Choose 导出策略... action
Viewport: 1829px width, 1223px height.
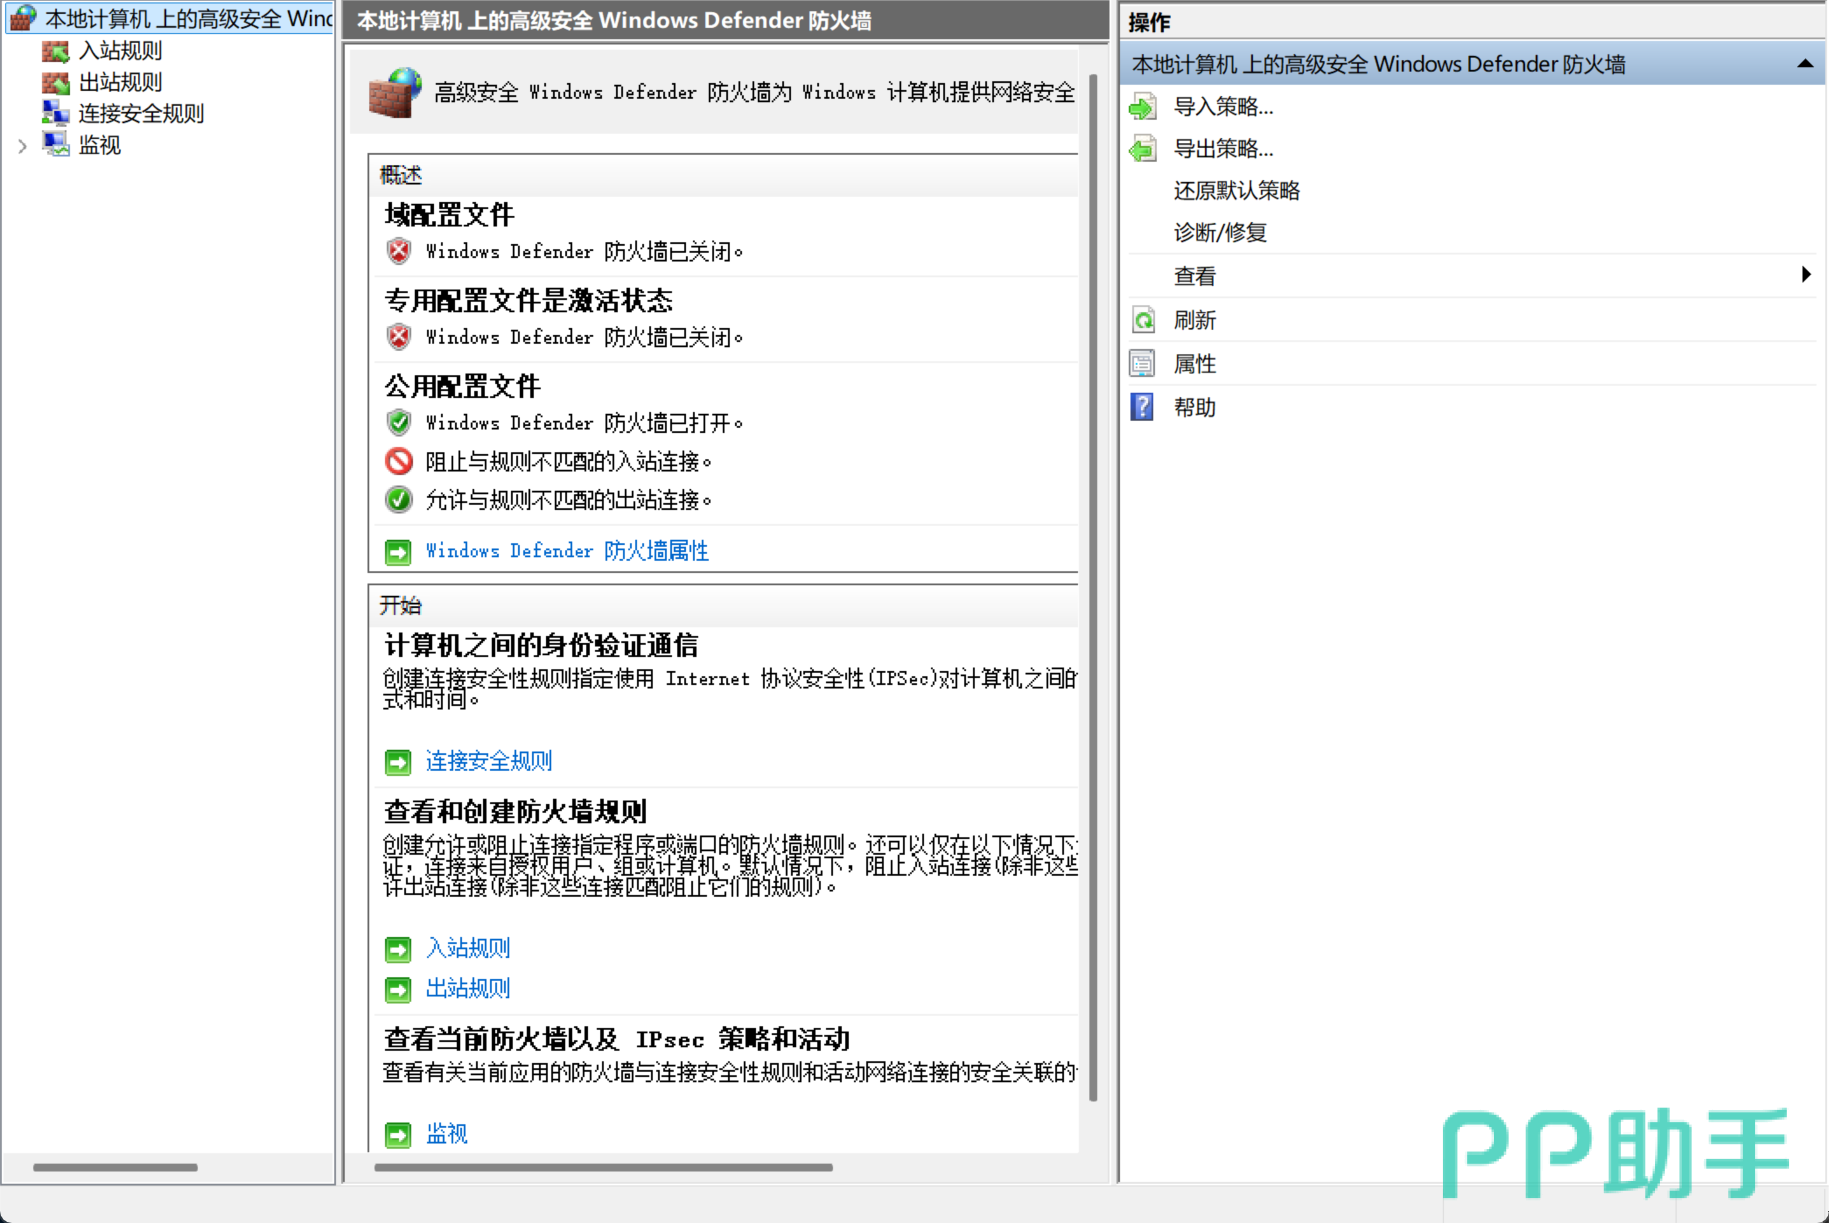click(x=1223, y=149)
